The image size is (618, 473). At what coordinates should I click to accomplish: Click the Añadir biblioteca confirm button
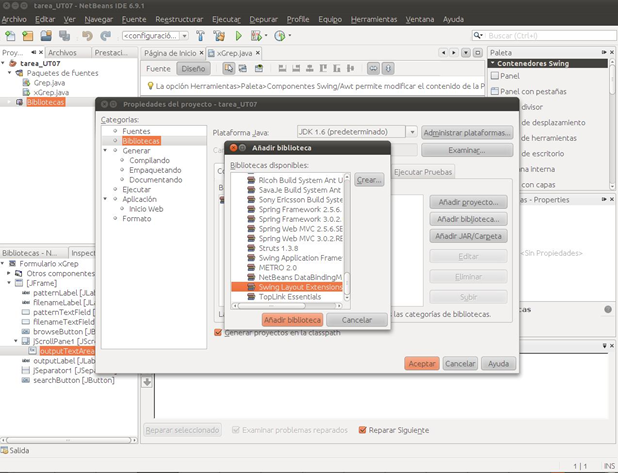tap(292, 320)
